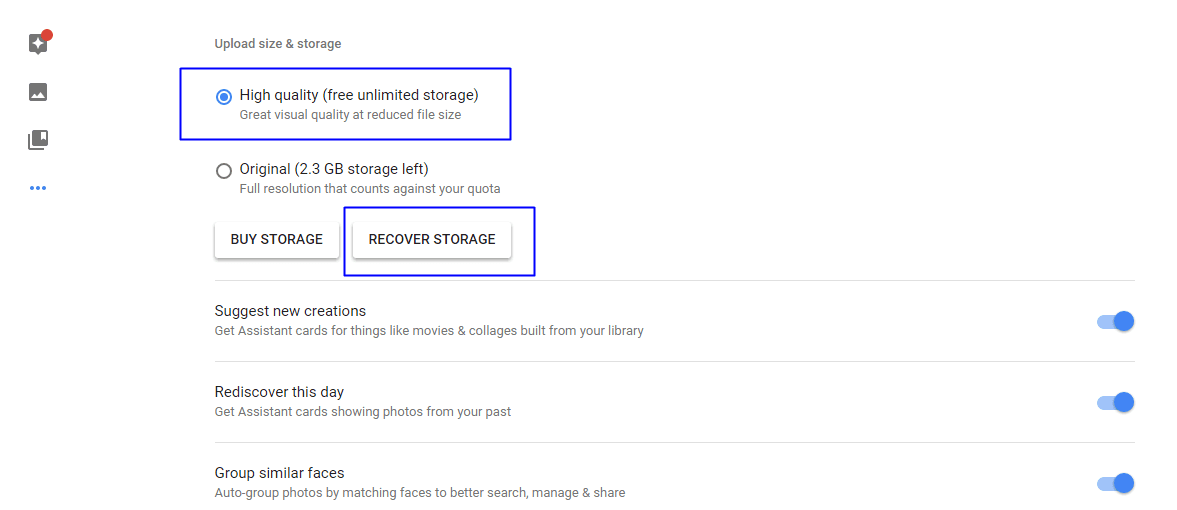Click the "Upload size & storage" section heading
The height and width of the screenshot is (510, 1177).
[x=278, y=44]
